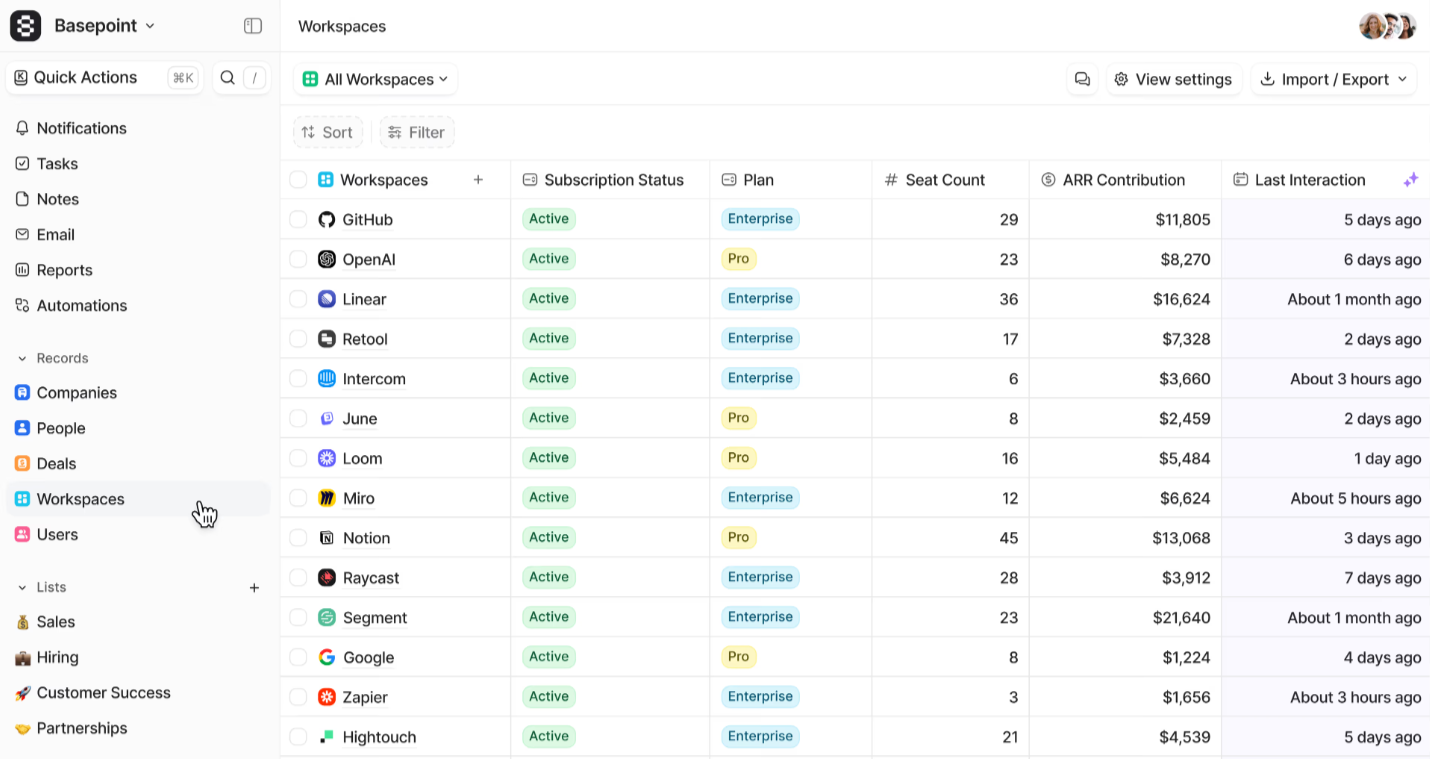
Task: Click the Zapier logo icon
Action: (x=327, y=697)
